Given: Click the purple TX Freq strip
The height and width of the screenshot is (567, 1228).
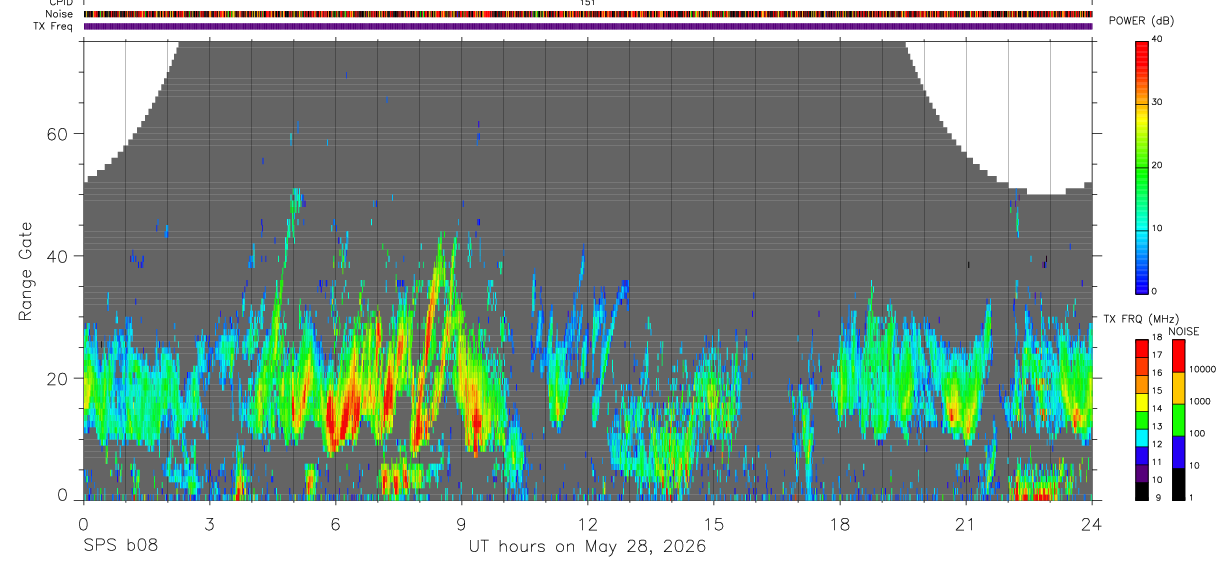Looking at the screenshot, I should (588, 26).
